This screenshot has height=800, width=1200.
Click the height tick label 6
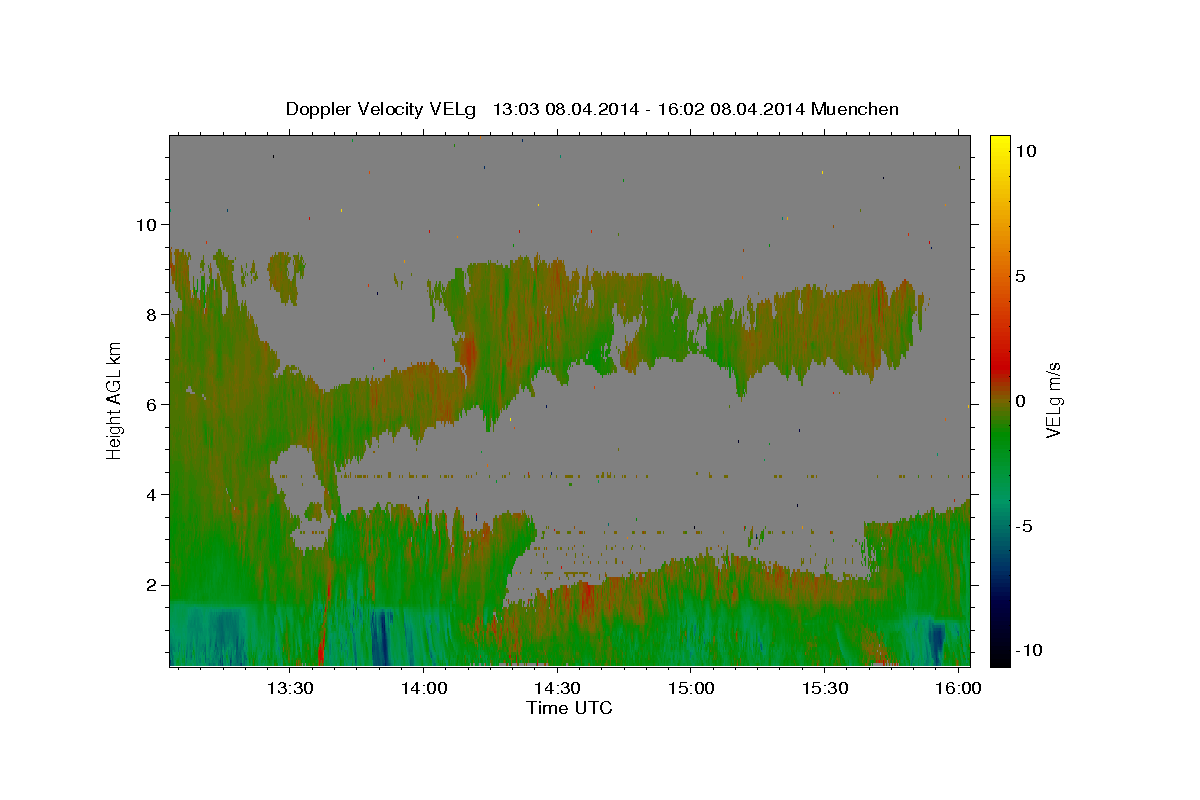[153, 405]
